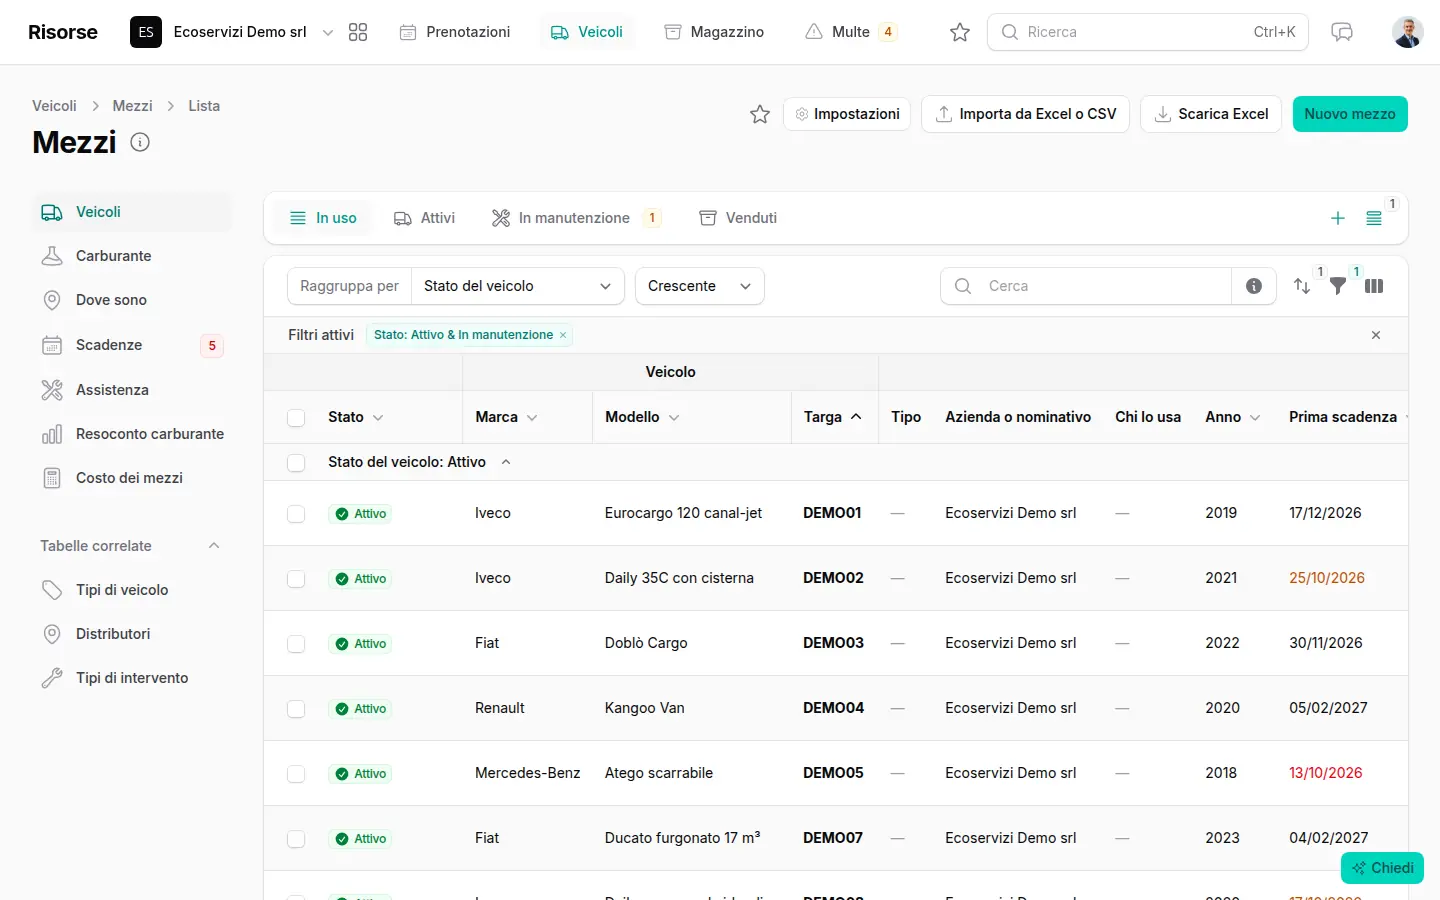Expand the Ecoservizi Demo srl company switcher
Viewport: 1440px width, 900px height.
coord(232,32)
